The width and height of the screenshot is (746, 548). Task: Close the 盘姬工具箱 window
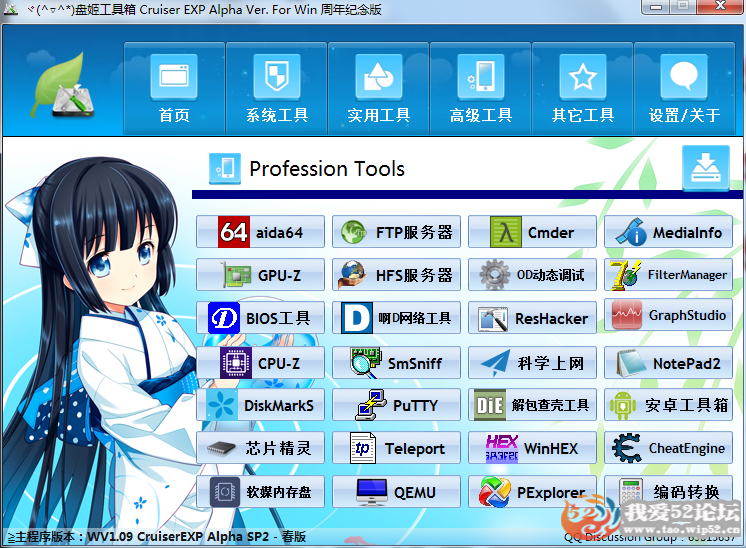coord(720,7)
